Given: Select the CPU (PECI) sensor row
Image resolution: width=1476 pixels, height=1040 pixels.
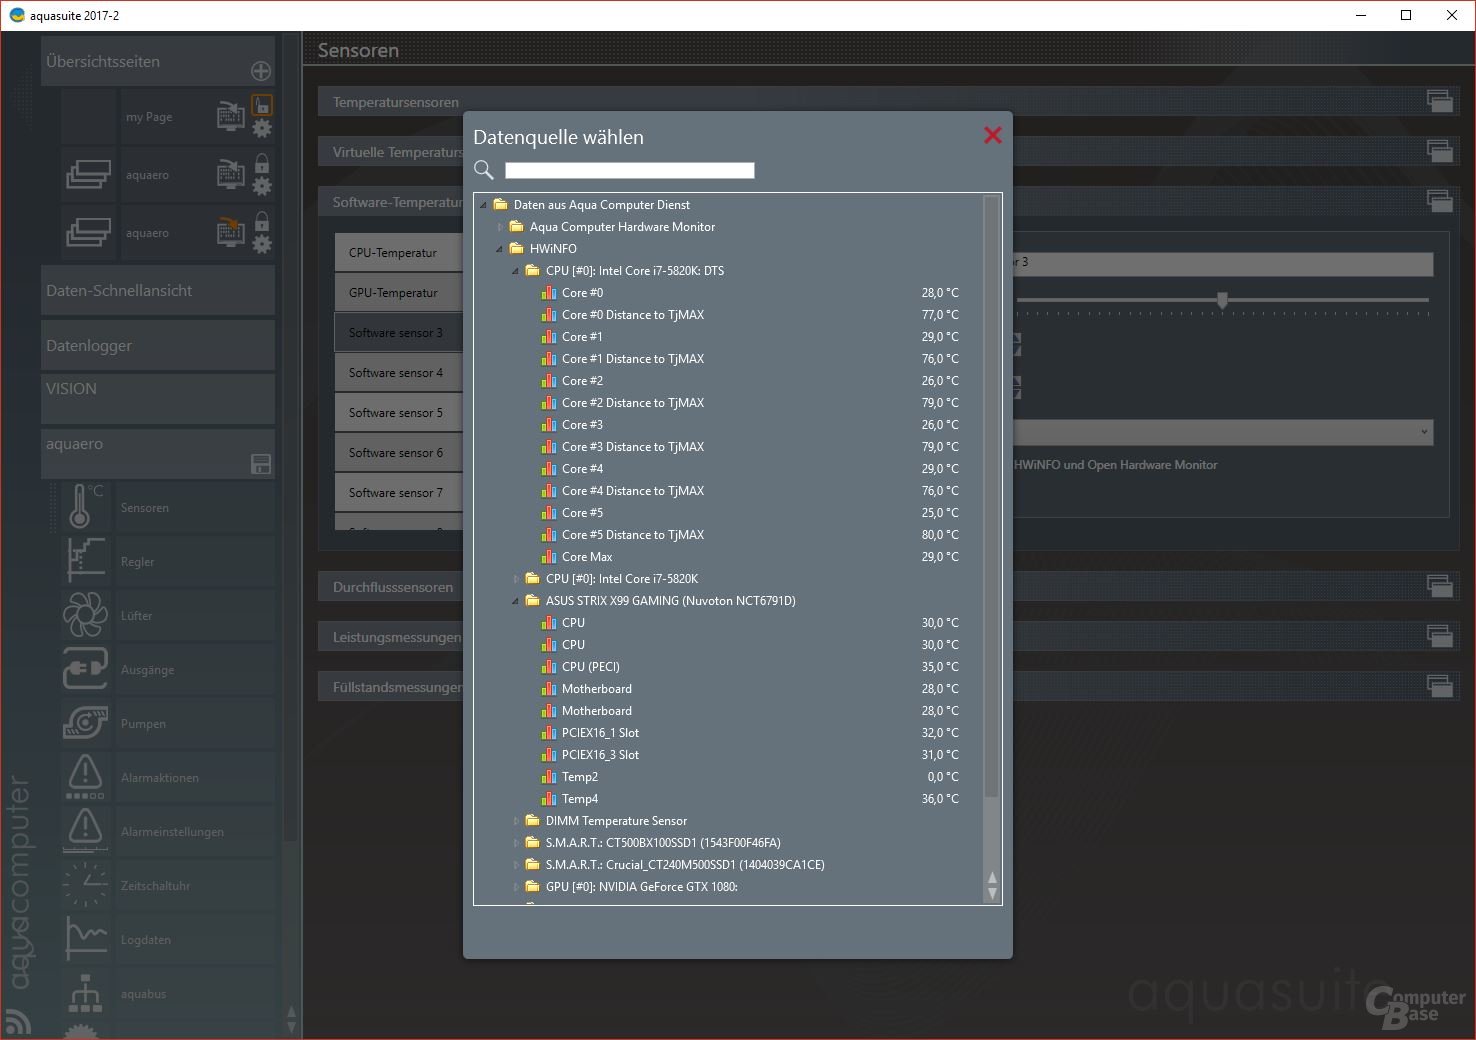Looking at the screenshot, I should [750, 667].
